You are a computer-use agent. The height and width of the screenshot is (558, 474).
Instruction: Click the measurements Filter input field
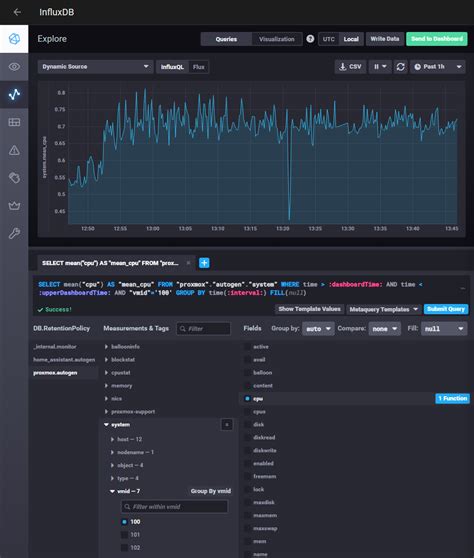[x=204, y=329]
